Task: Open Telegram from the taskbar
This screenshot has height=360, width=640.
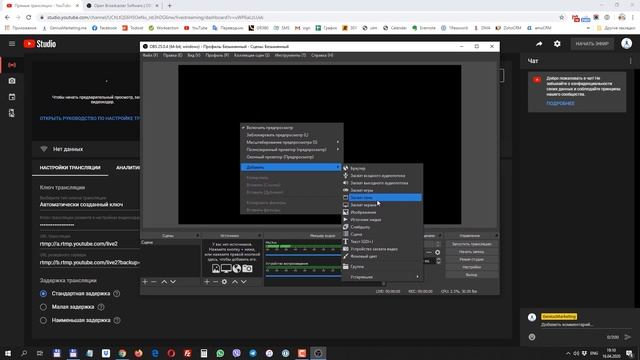Action: coord(253,353)
